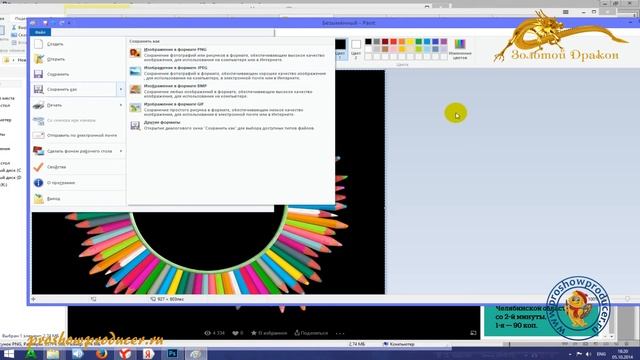Pick the red color swatch in palette

pyautogui.click(x=393, y=41)
